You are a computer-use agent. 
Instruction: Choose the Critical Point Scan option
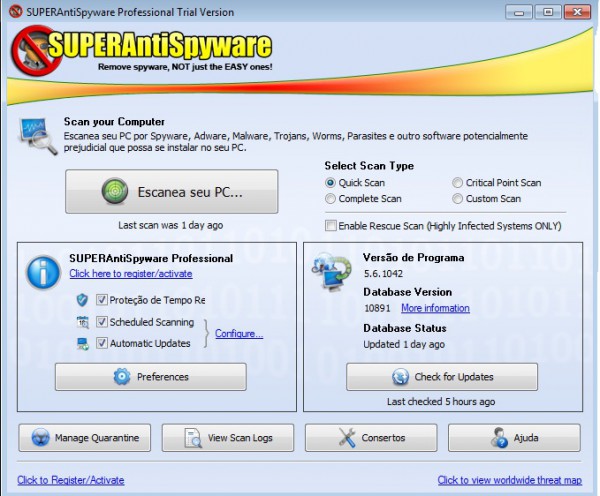(x=457, y=183)
